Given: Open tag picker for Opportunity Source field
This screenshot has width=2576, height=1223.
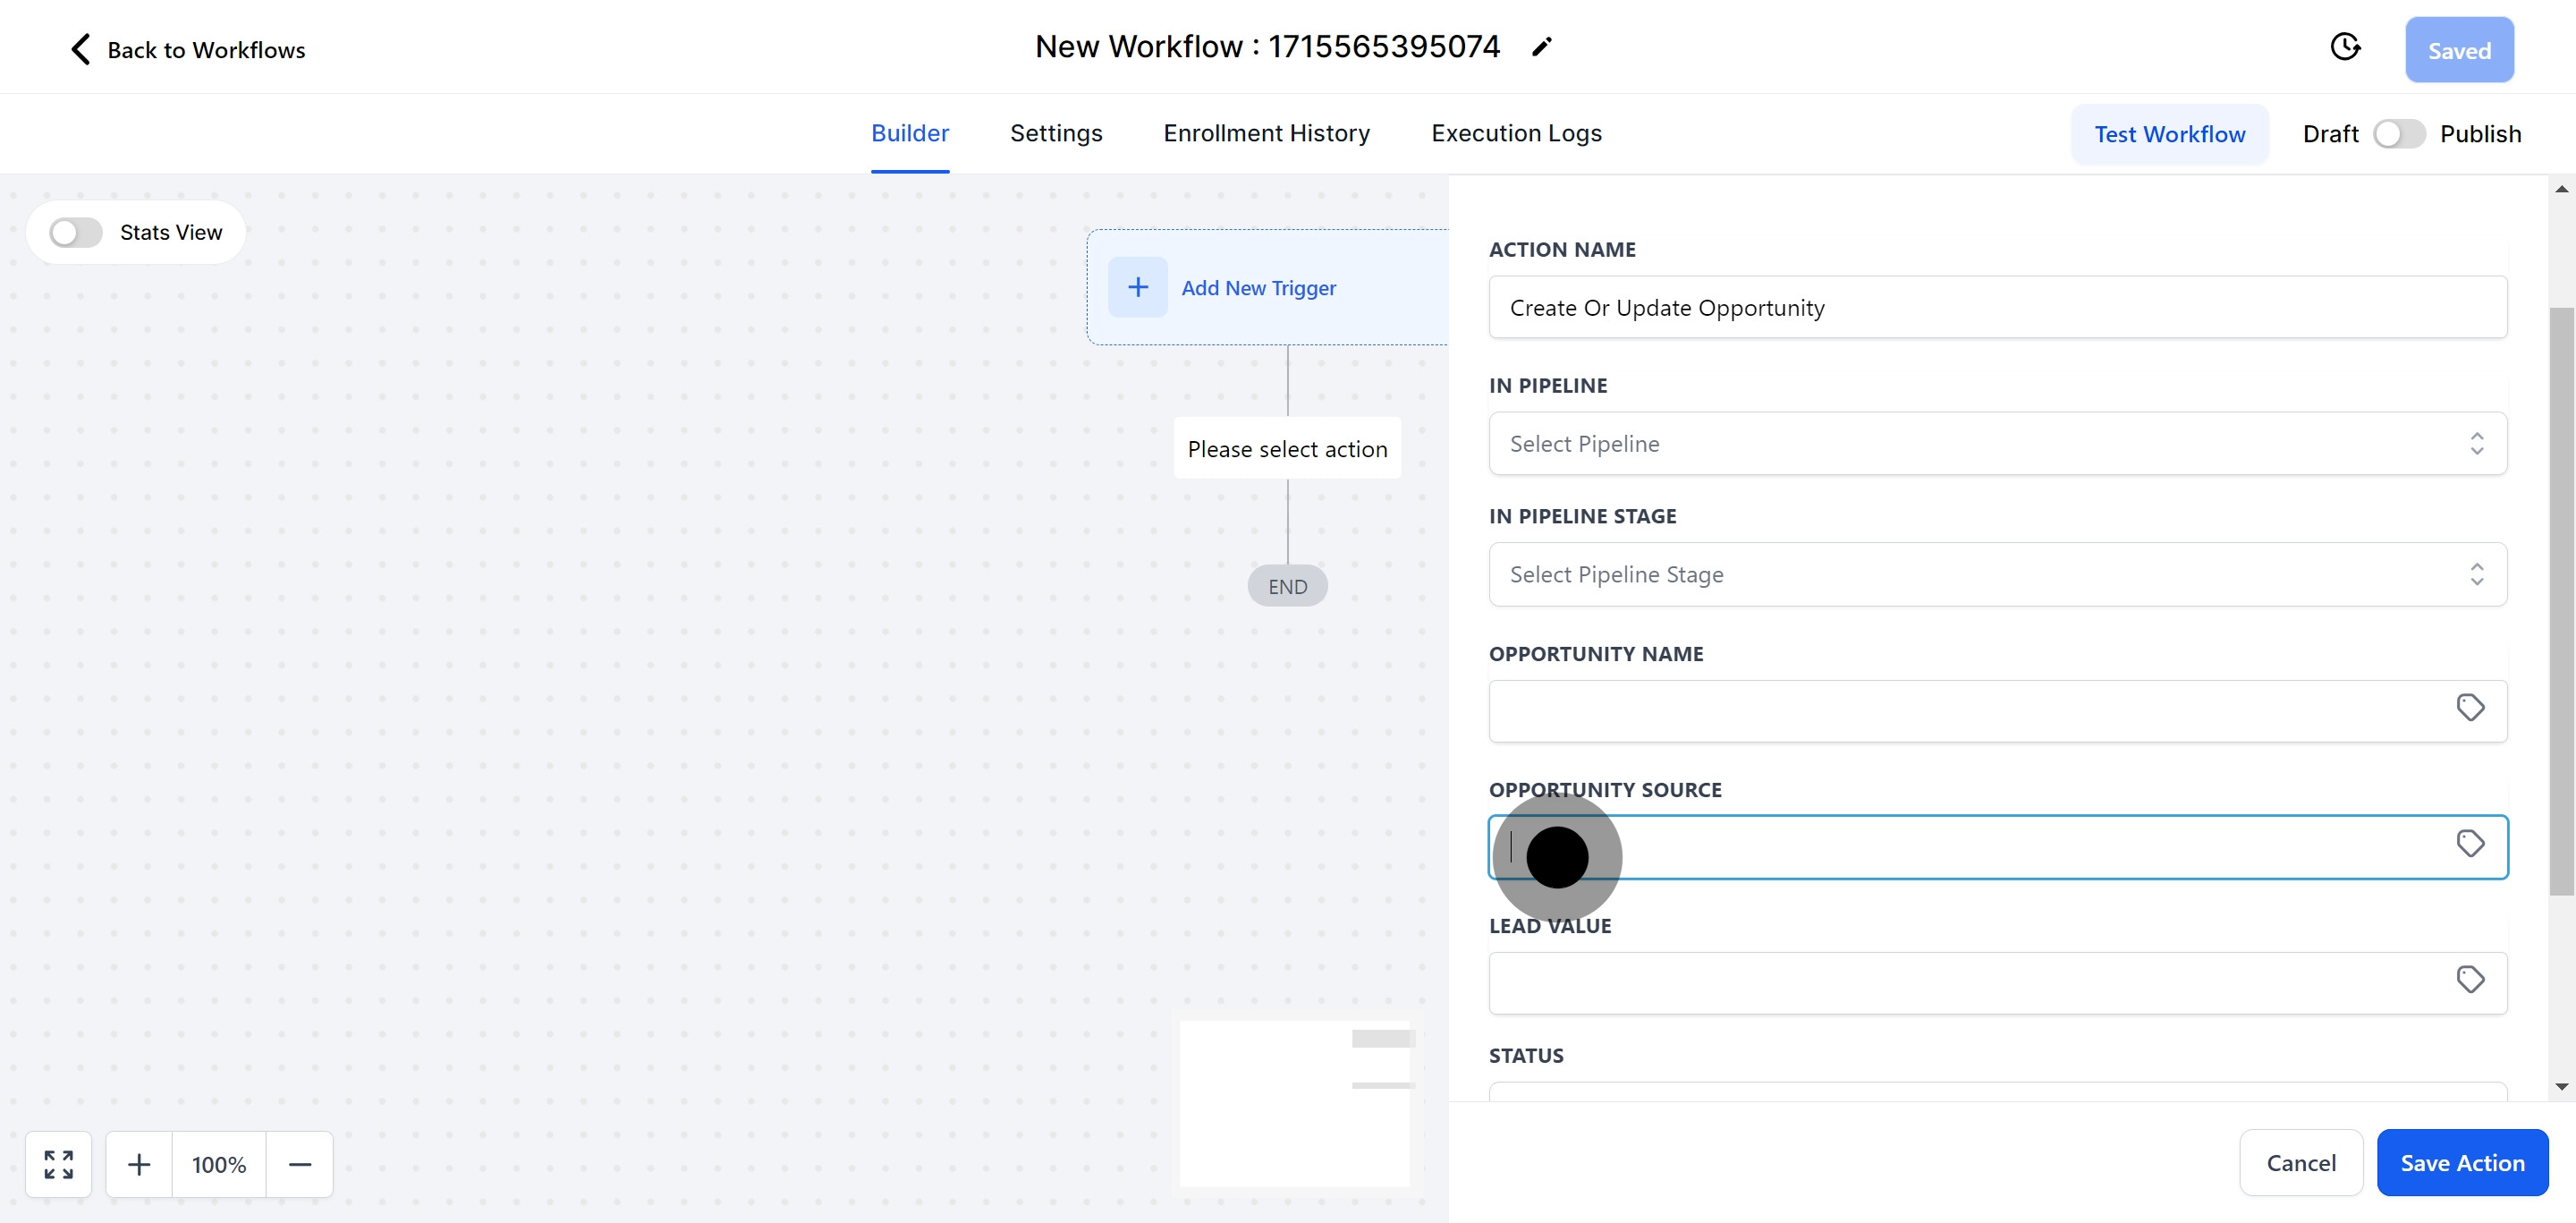Looking at the screenshot, I should click(x=2470, y=844).
